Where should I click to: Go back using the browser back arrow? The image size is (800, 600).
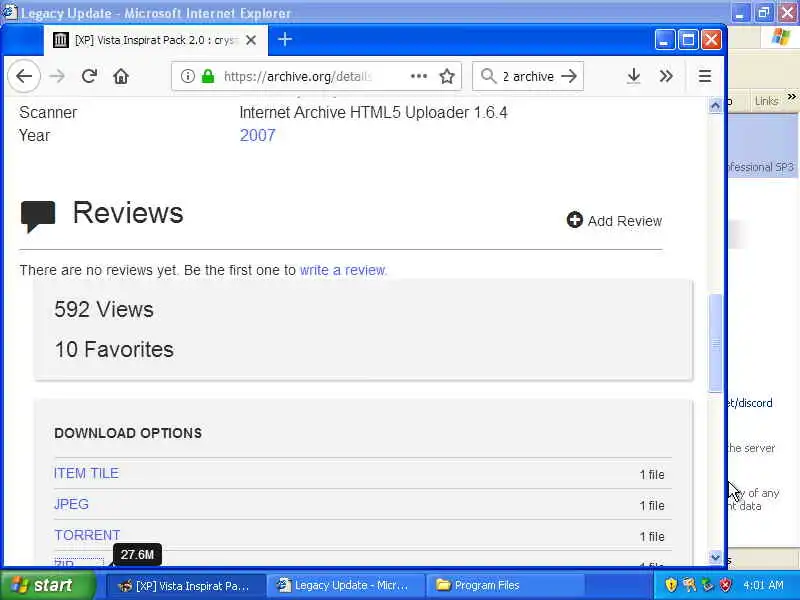(24, 77)
